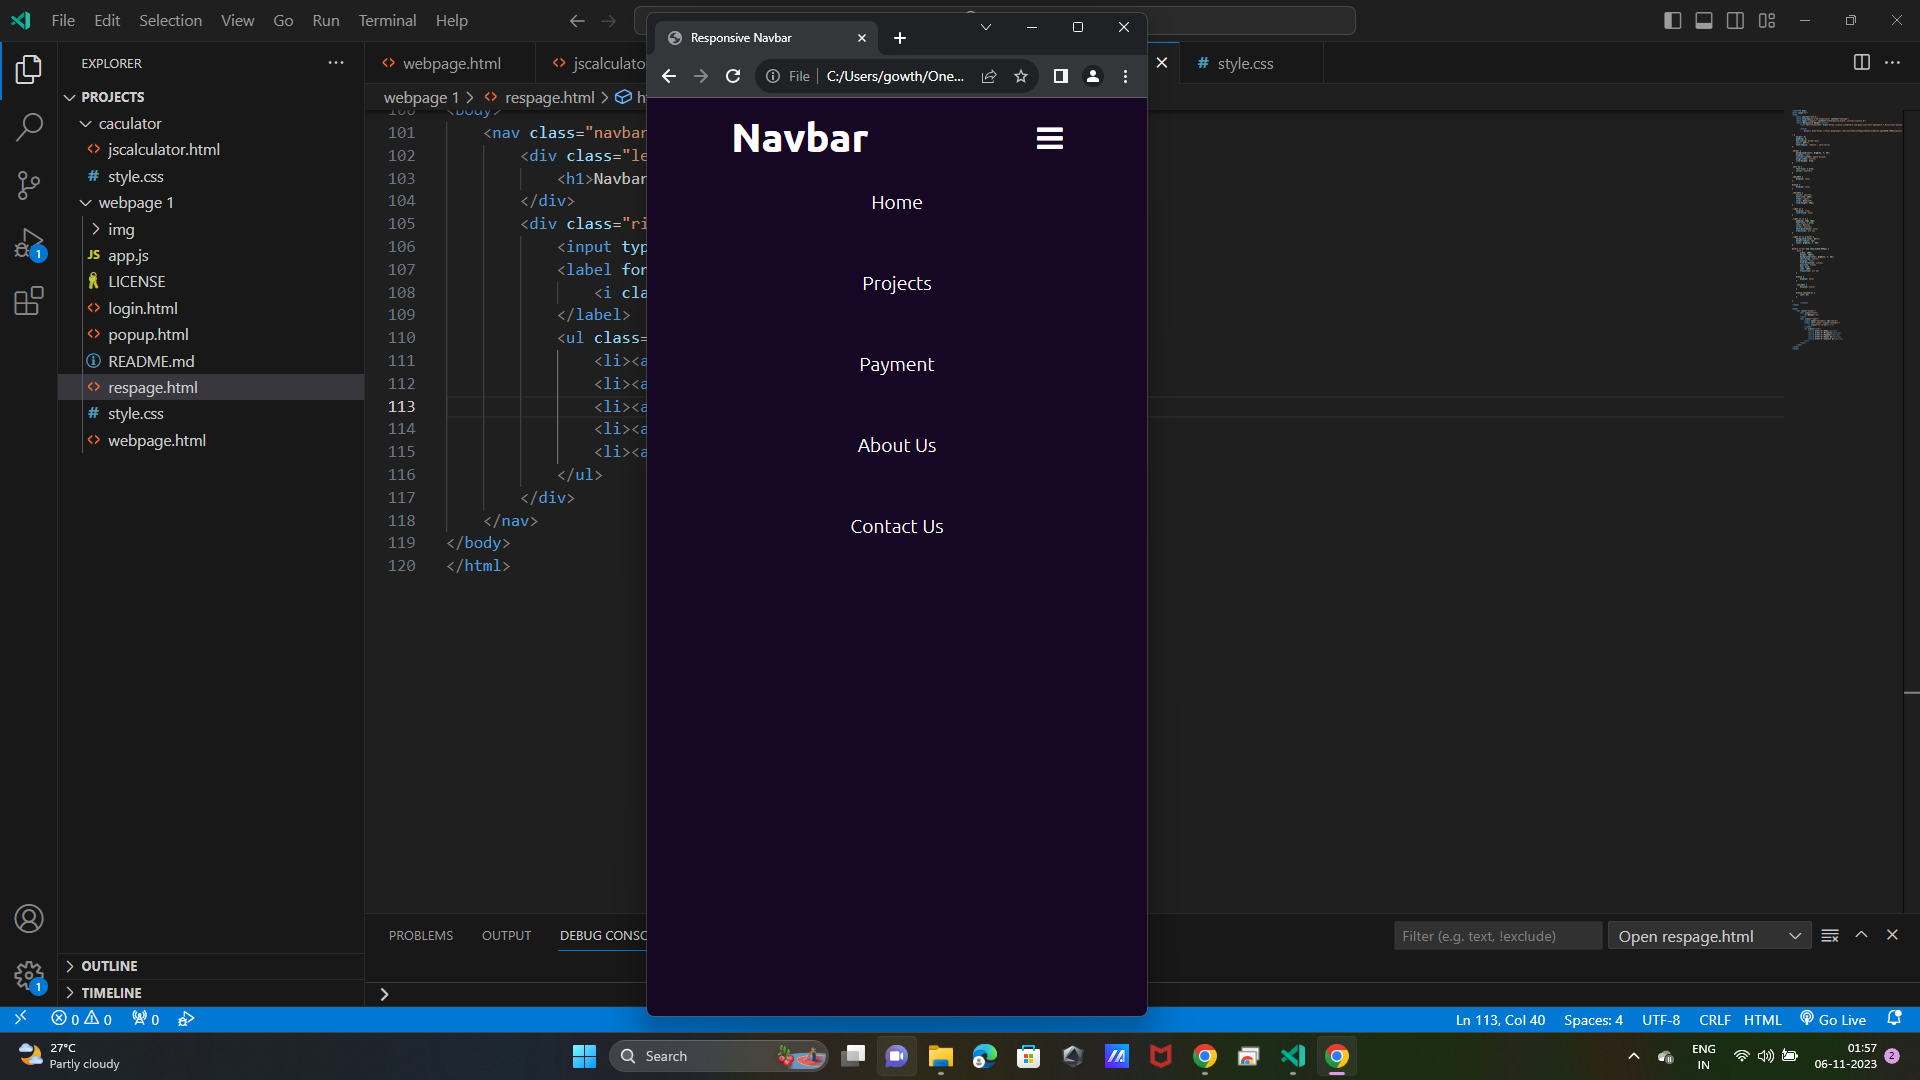Open Manage gear settings icon
This screenshot has width=1920, height=1080.
29,975
